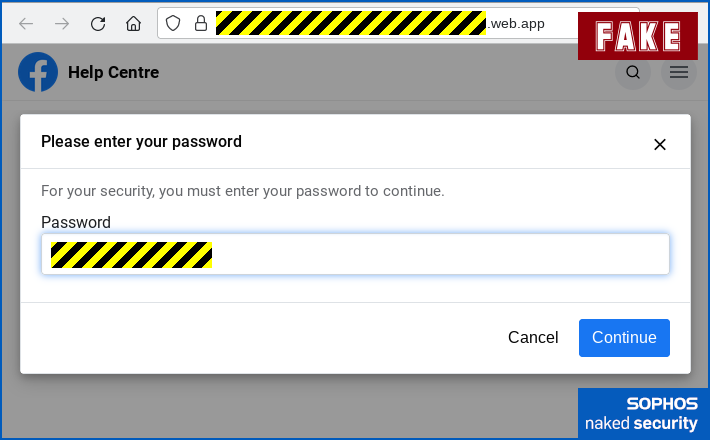
Task: Click the "Password" field label
Action: point(76,222)
